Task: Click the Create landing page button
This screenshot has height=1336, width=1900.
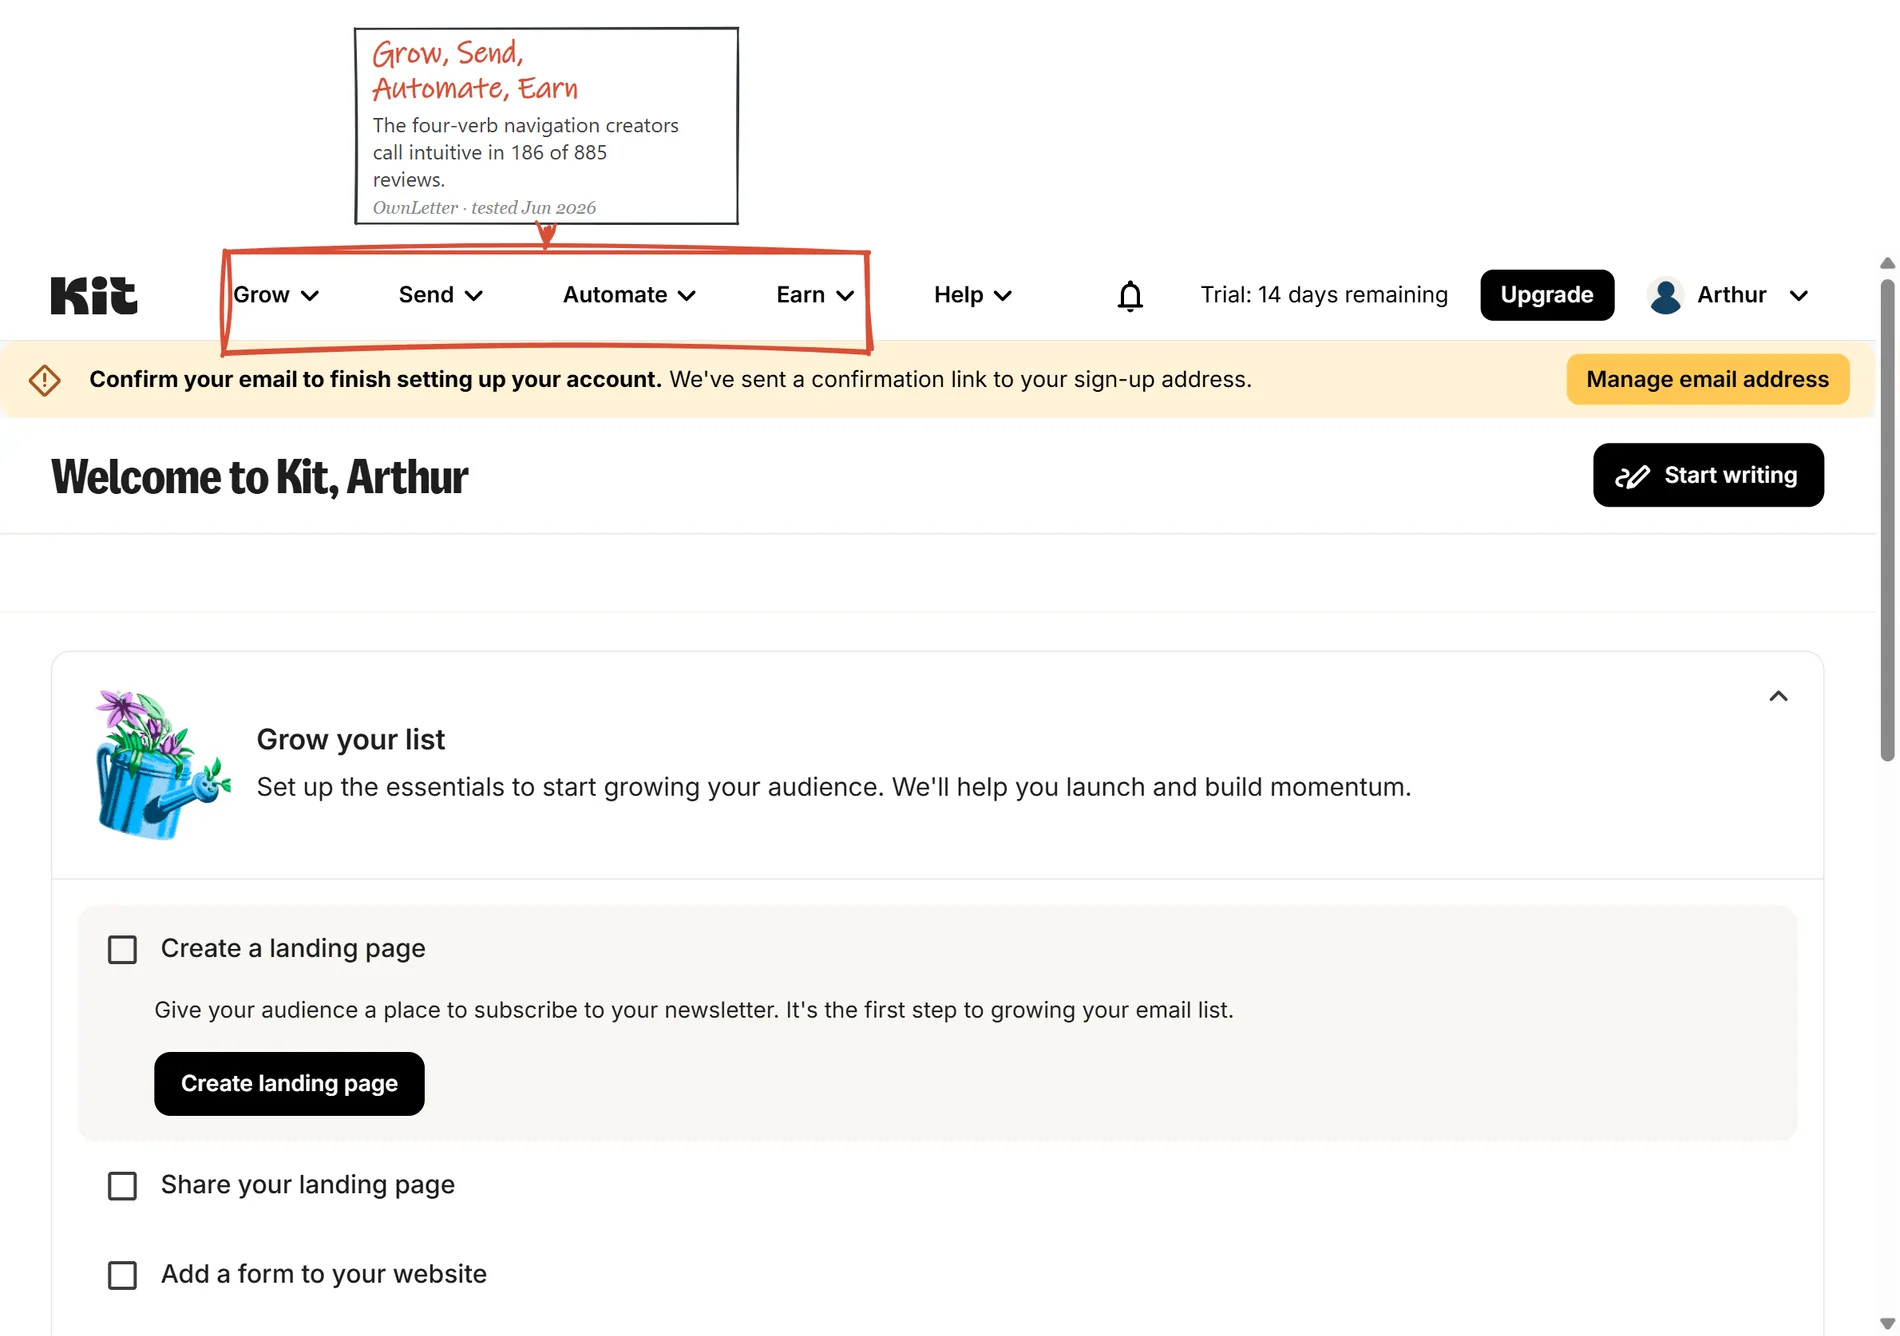Action: 289,1084
